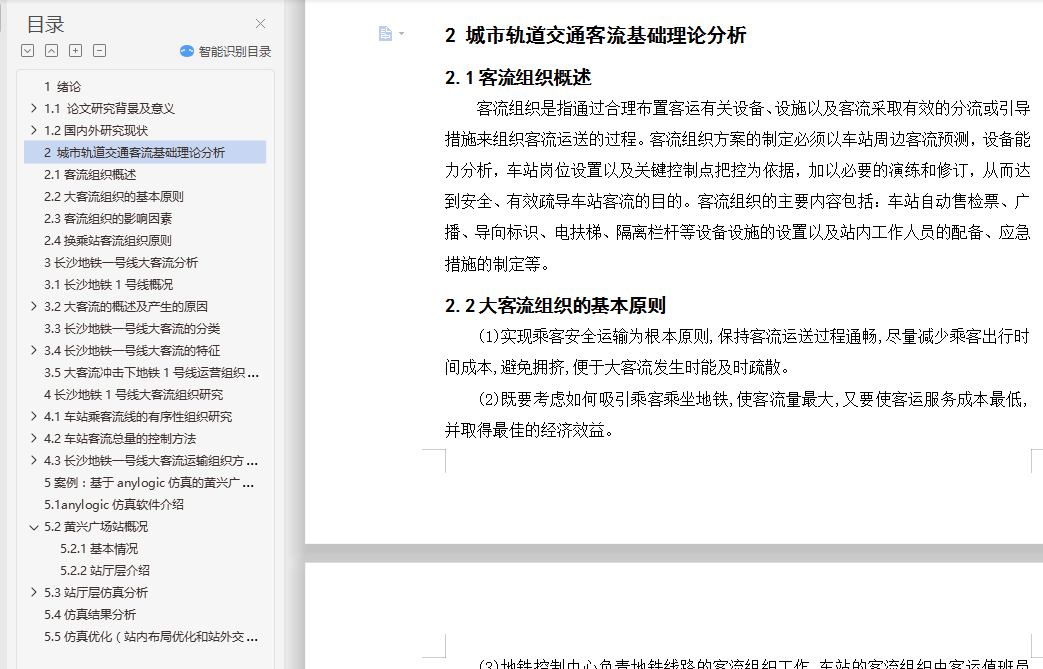The image size is (1043, 669).
Task: Select 3.3 长沙地铁一号线大客流的分类
Action: pyautogui.click(x=132, y=328)
